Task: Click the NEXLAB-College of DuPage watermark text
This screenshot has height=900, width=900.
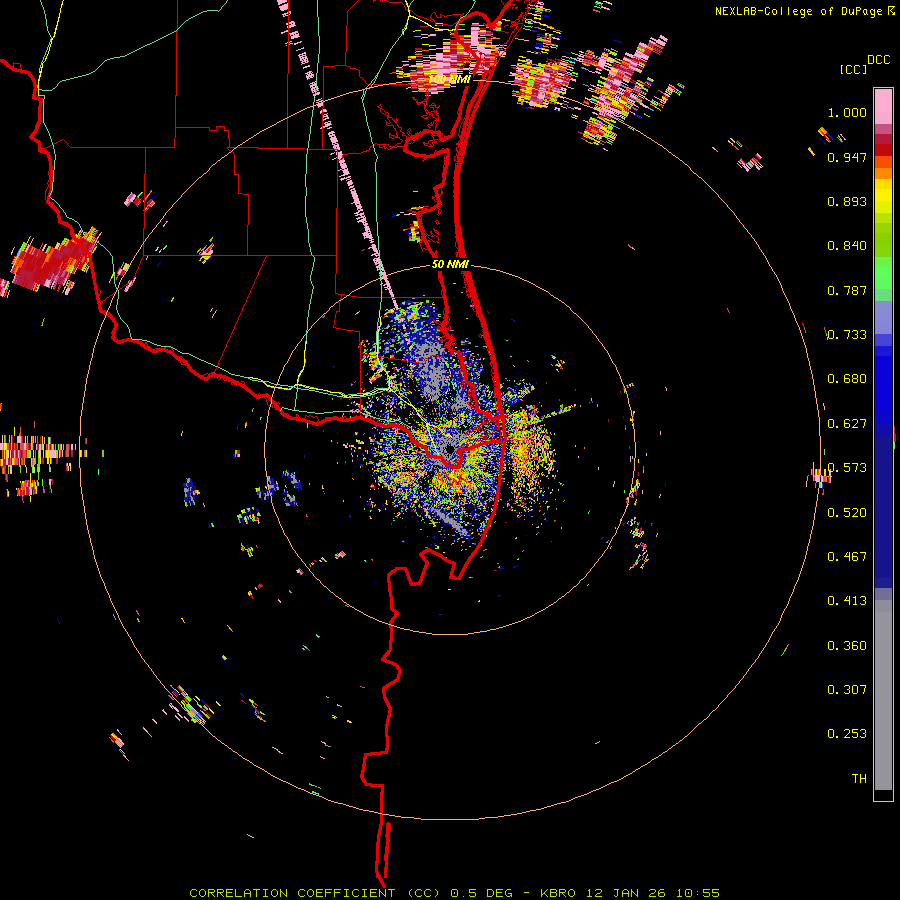Action: coord(798,11)
